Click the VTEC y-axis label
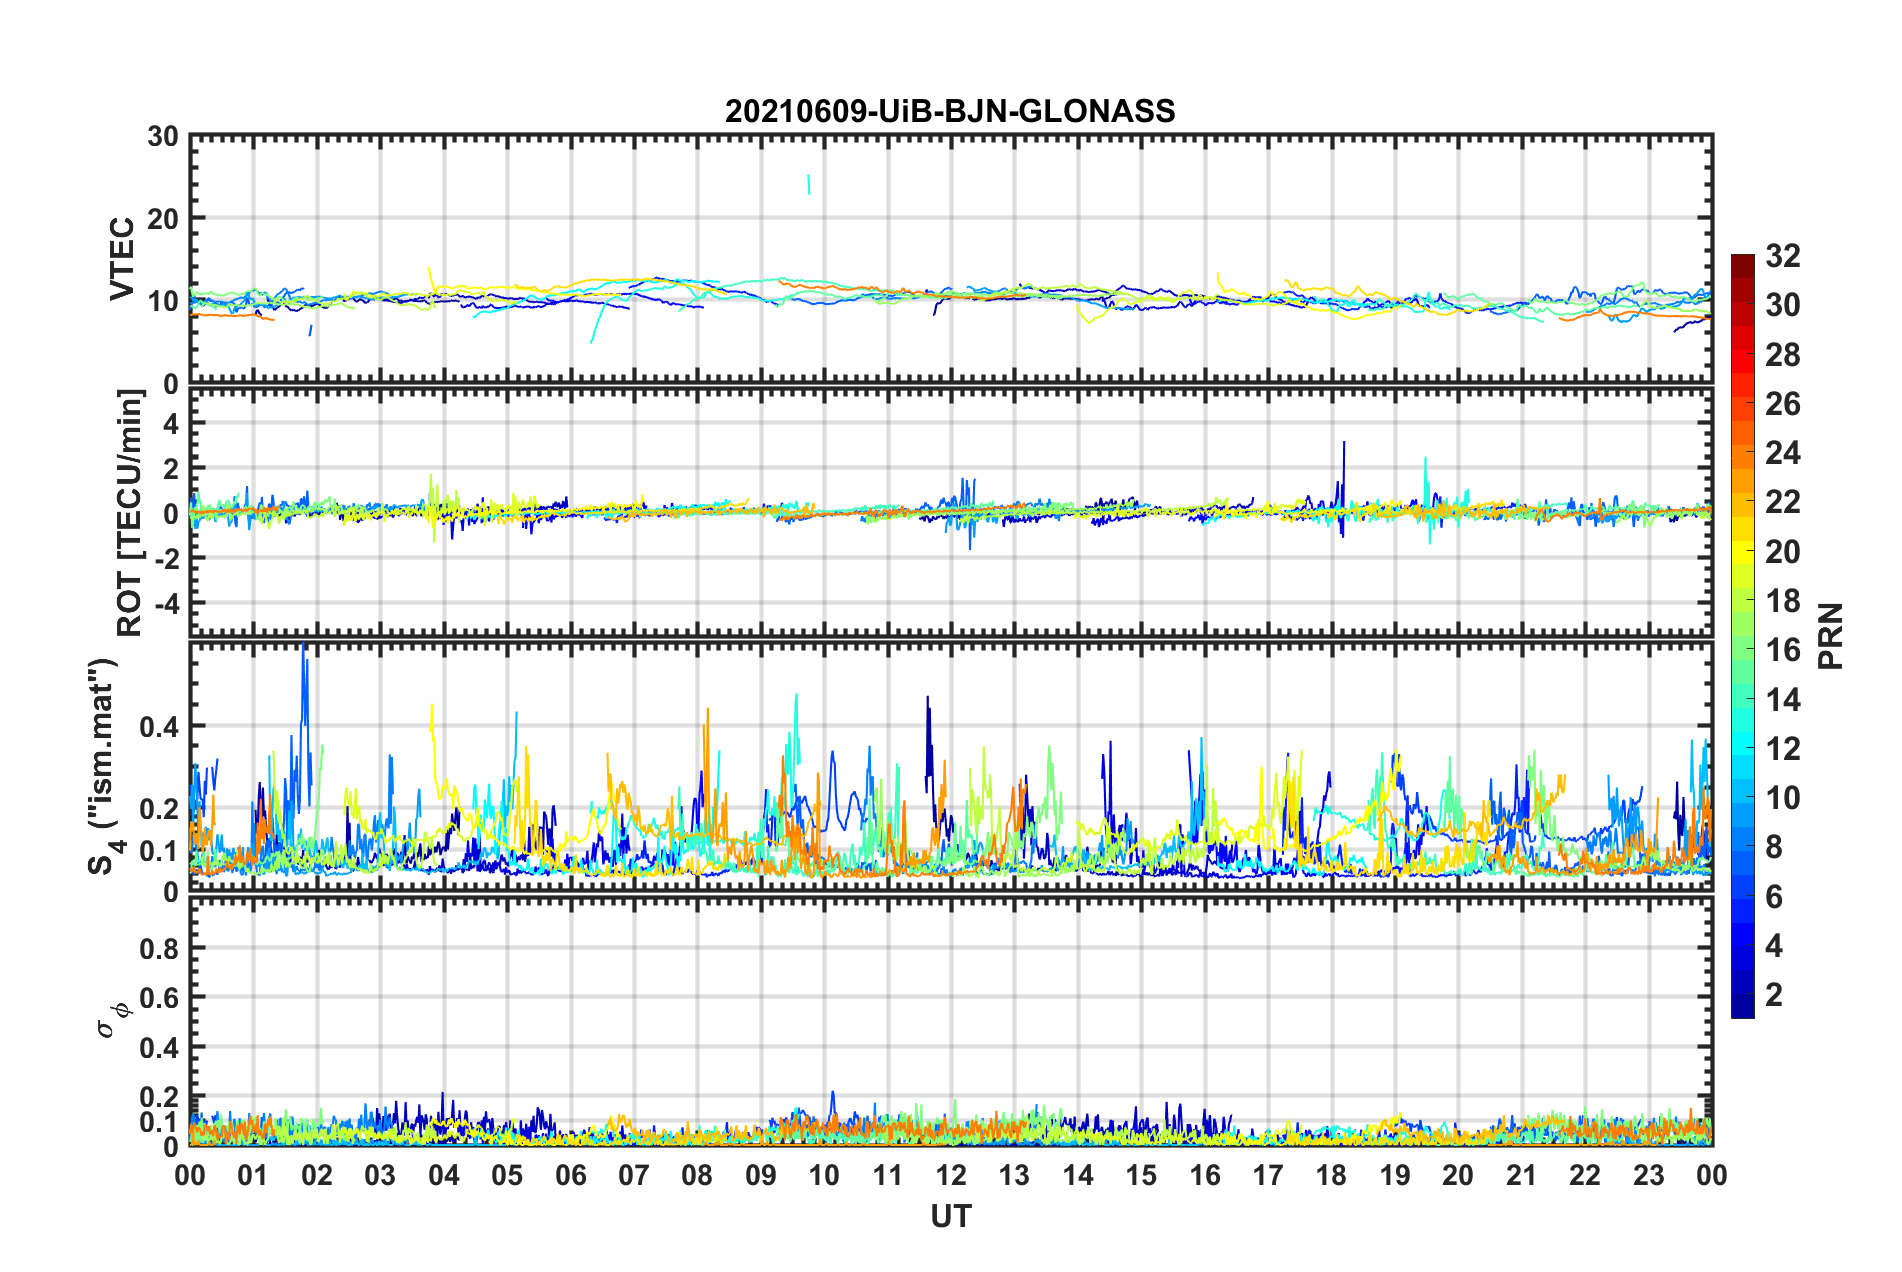This screenshot has width=1902, height=1272. tap(122, 258)
